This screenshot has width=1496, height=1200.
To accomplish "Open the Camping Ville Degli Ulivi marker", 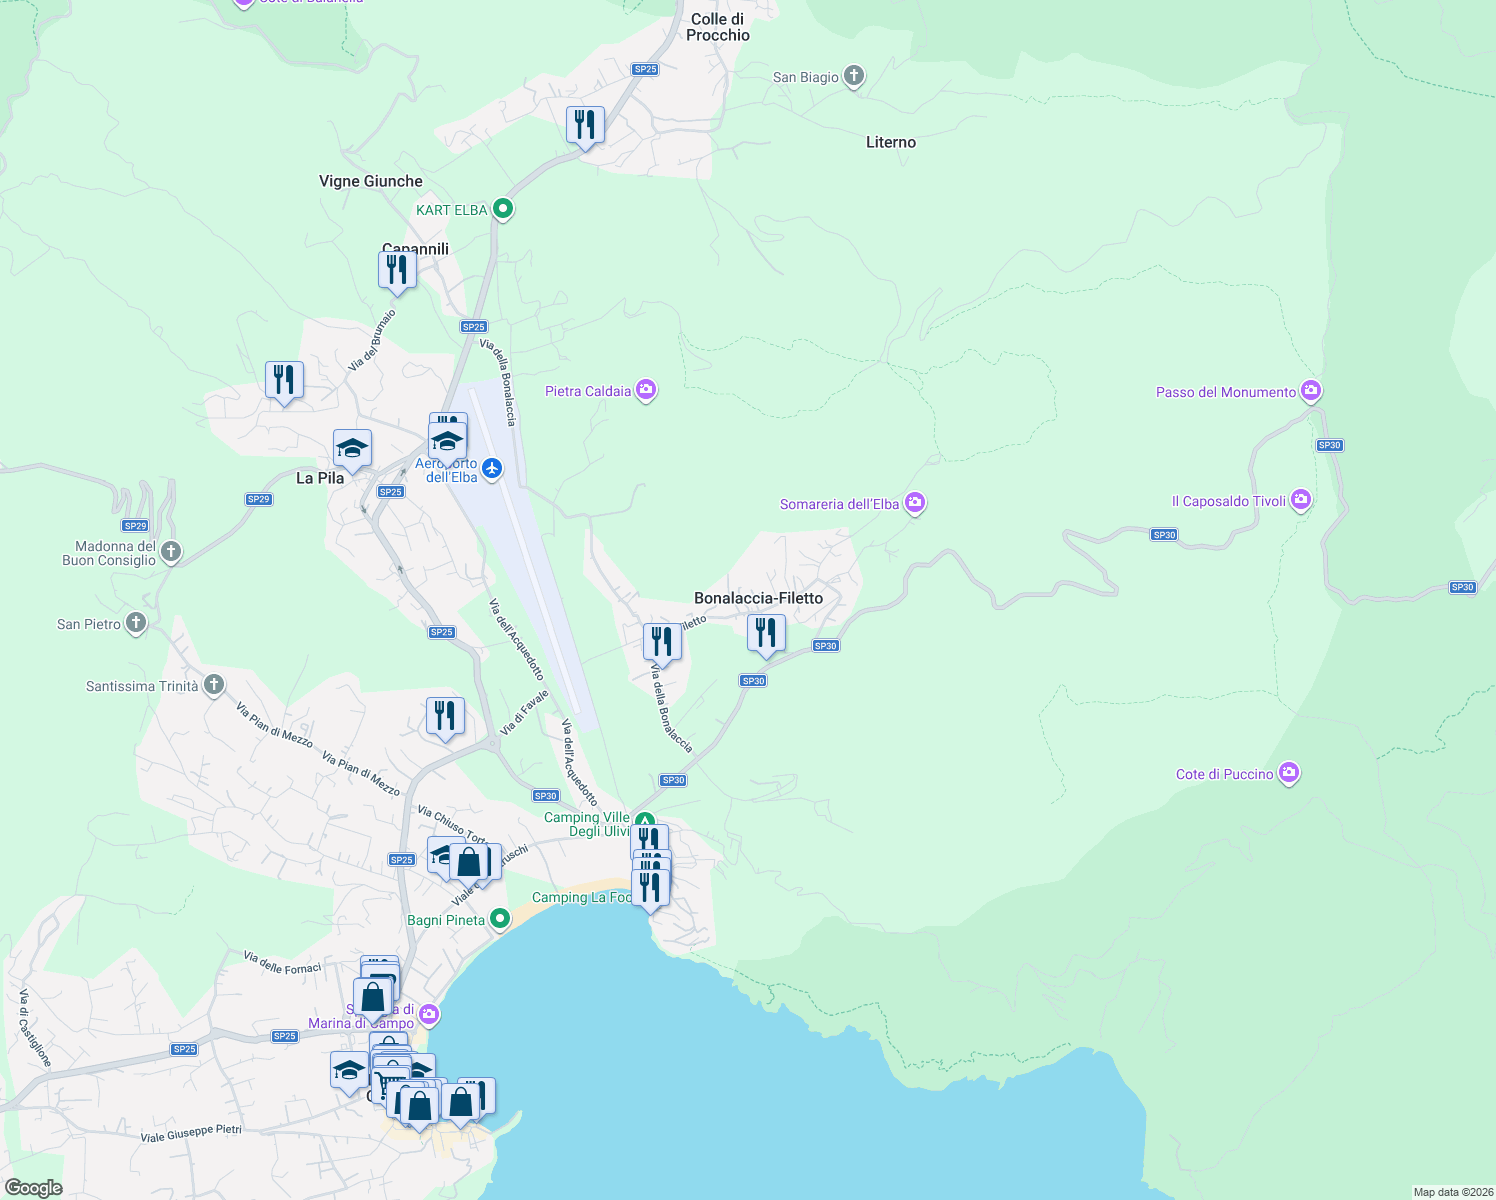I will click(645, 820).
